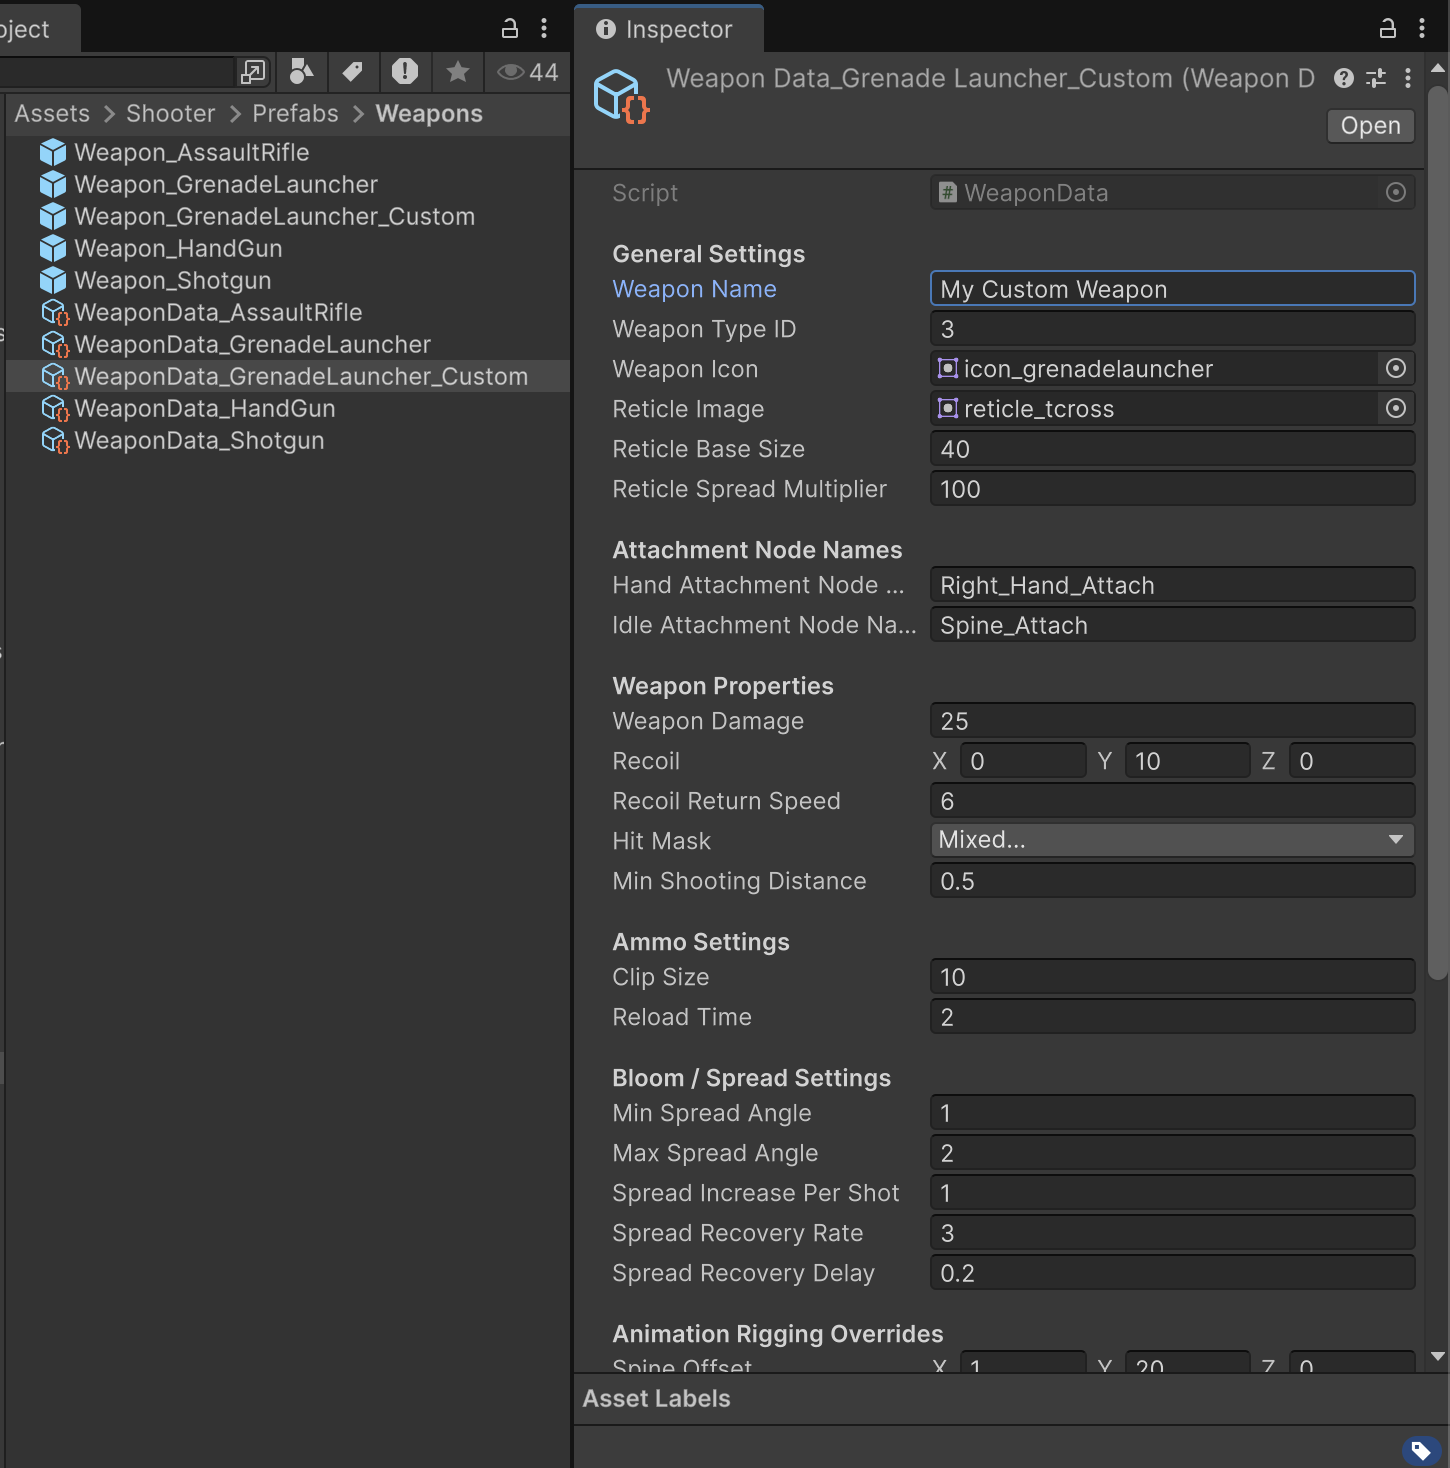Click the Open button

[1370, 126]
